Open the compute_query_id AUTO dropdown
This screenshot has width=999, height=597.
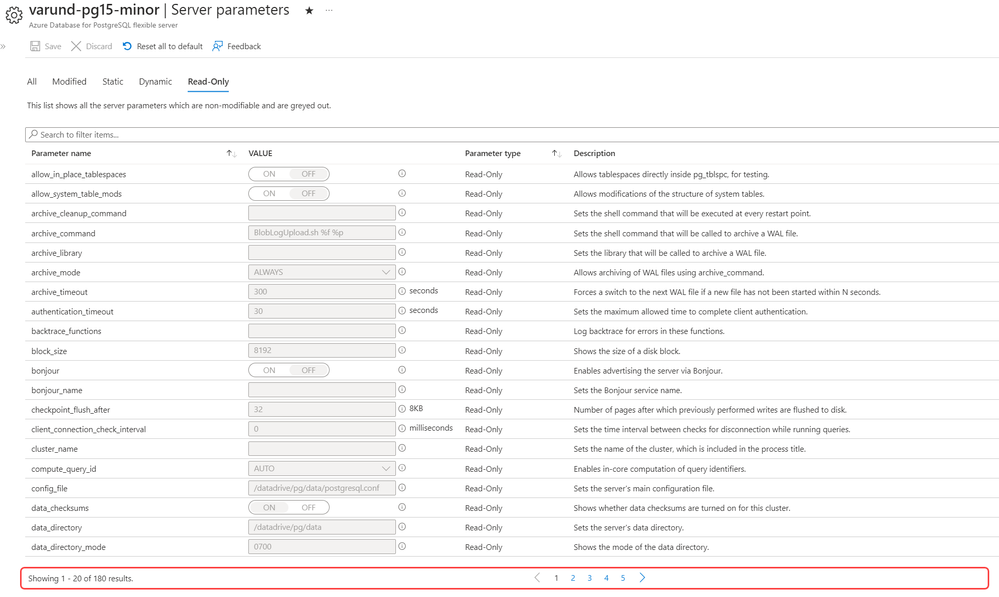(322, 468)
